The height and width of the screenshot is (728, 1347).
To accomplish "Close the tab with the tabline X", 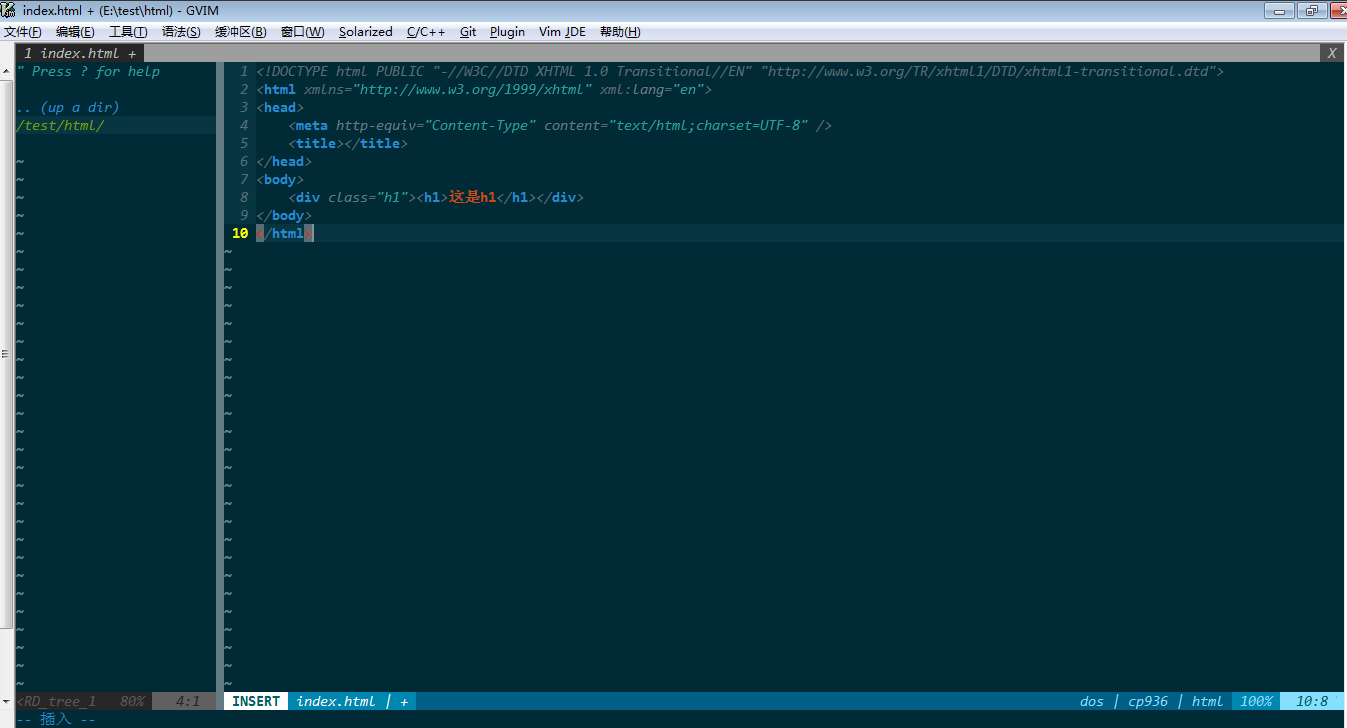I will pos(1332,53).
